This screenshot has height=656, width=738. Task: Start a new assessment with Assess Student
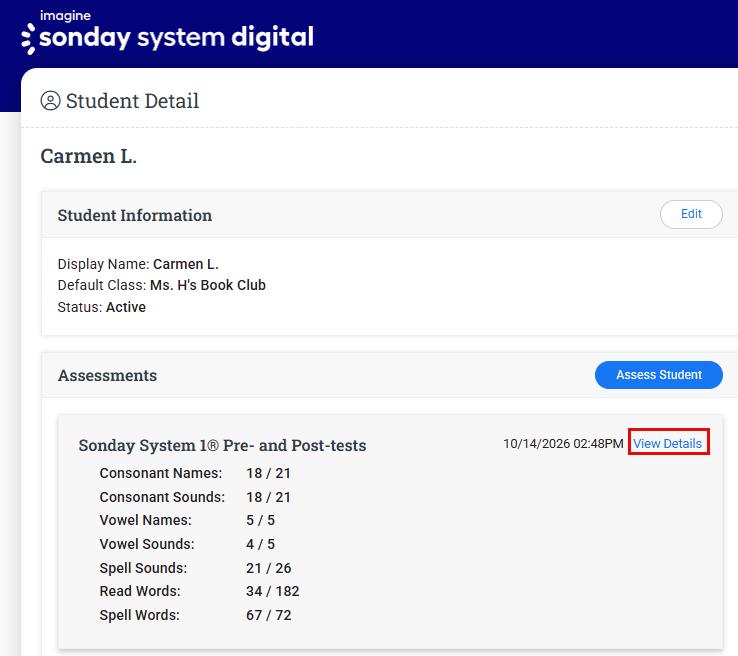(658, 375)
